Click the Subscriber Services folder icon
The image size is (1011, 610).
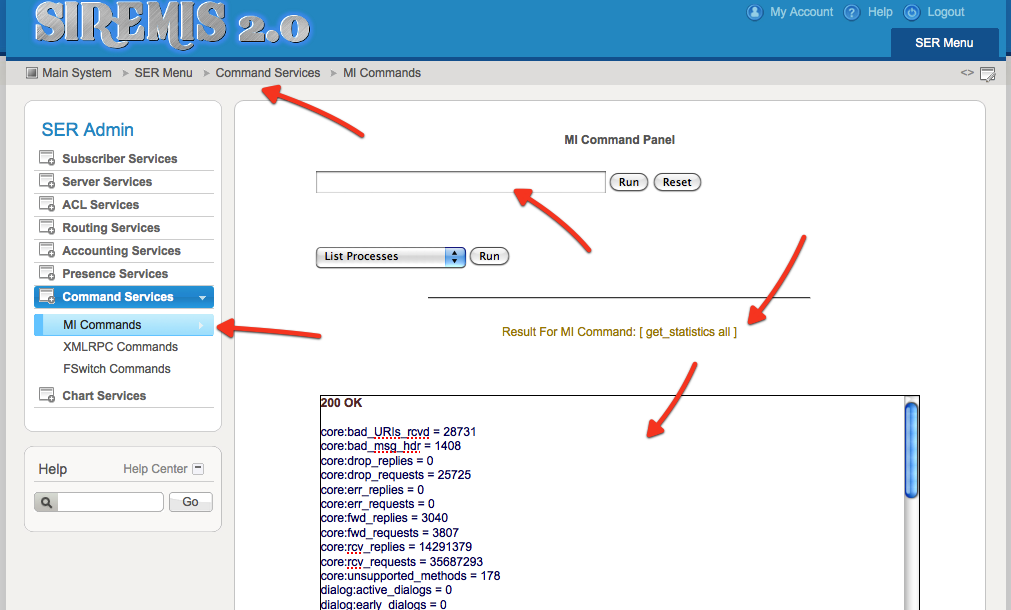coord(47,158)
